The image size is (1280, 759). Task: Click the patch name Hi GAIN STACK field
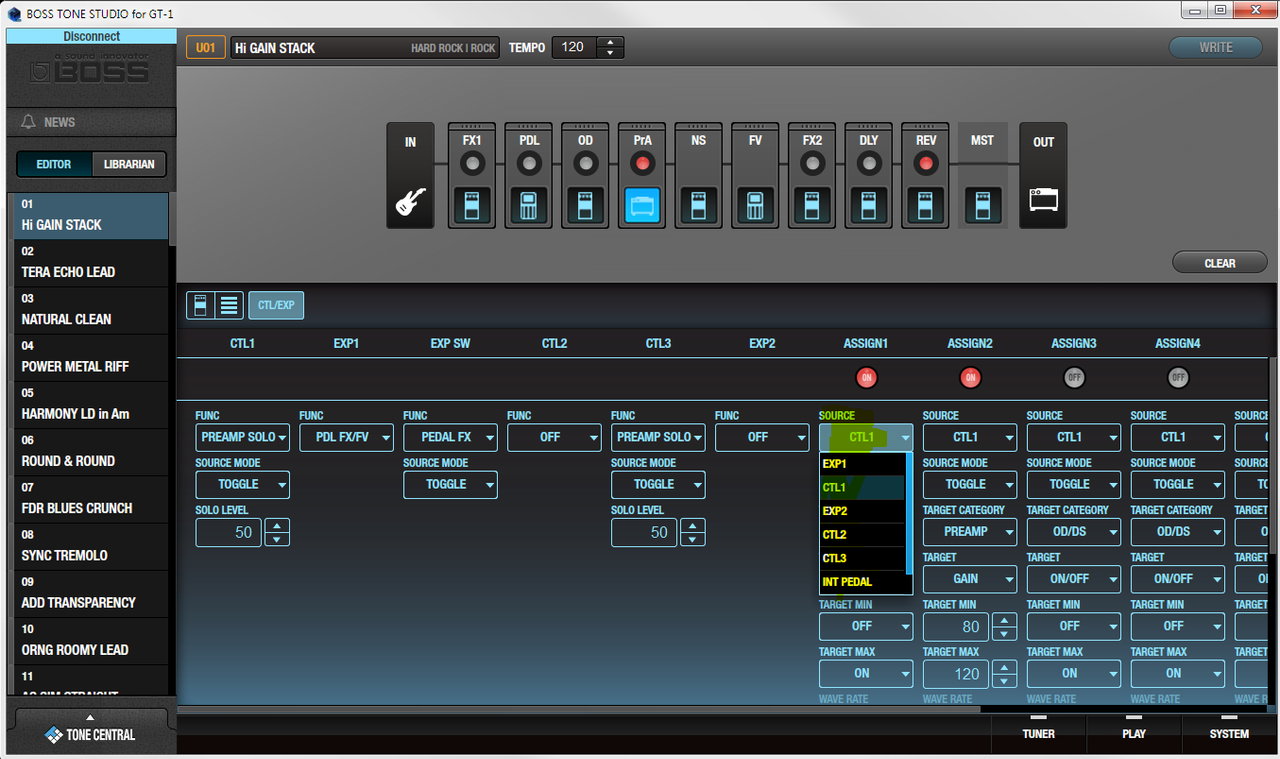tap(365, 47)
